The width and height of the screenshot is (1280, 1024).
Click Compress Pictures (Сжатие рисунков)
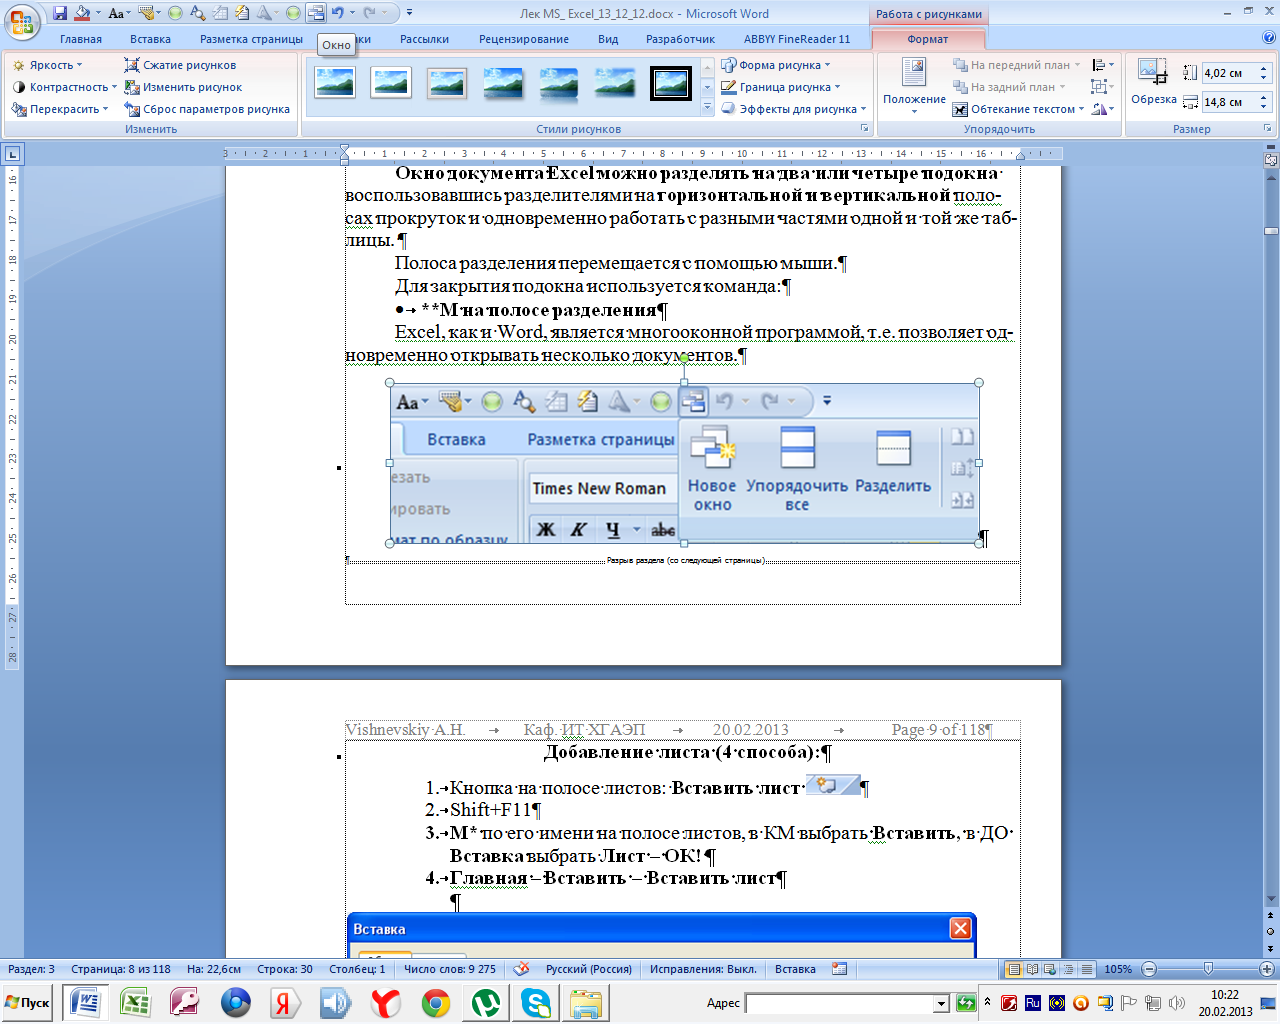pyautogui.click(x=180, y=65)
